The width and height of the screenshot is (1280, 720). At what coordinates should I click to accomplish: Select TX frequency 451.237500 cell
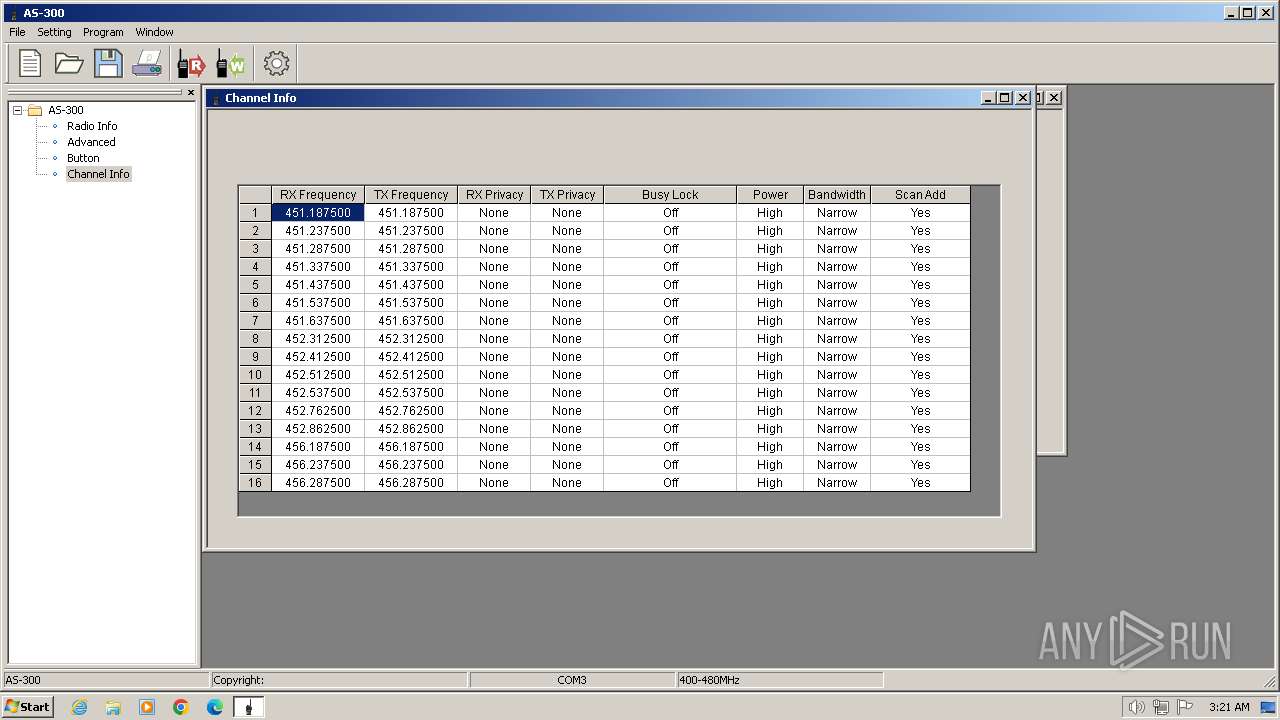tap(411, 231)
